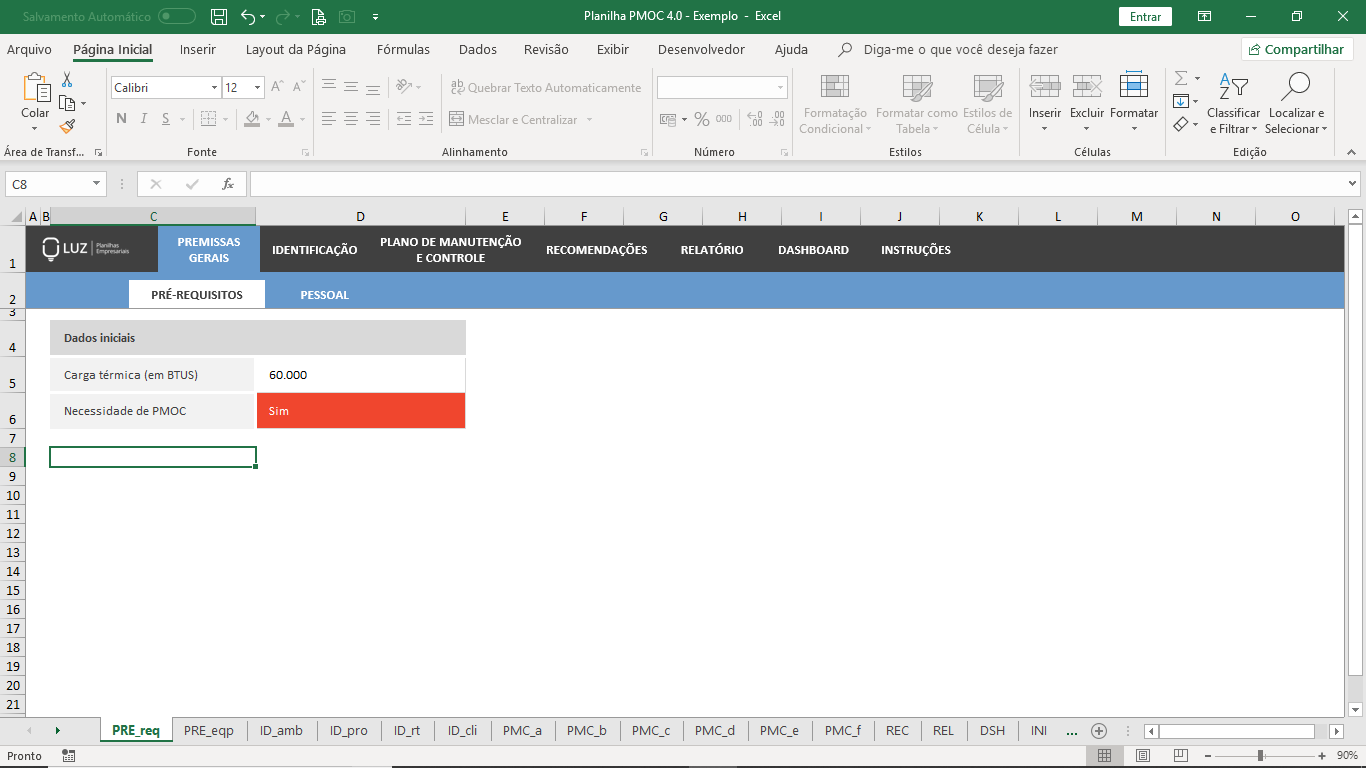Open Localizar e Selecionar magnifier

coord(1294,104)
